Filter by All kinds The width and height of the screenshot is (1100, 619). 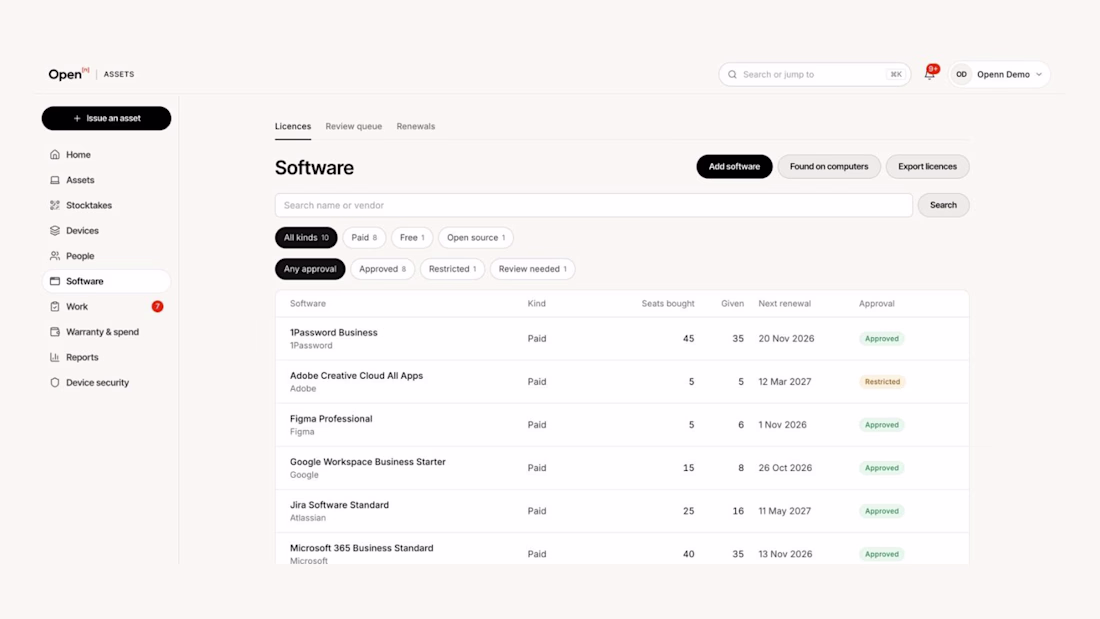coord(306,237)
